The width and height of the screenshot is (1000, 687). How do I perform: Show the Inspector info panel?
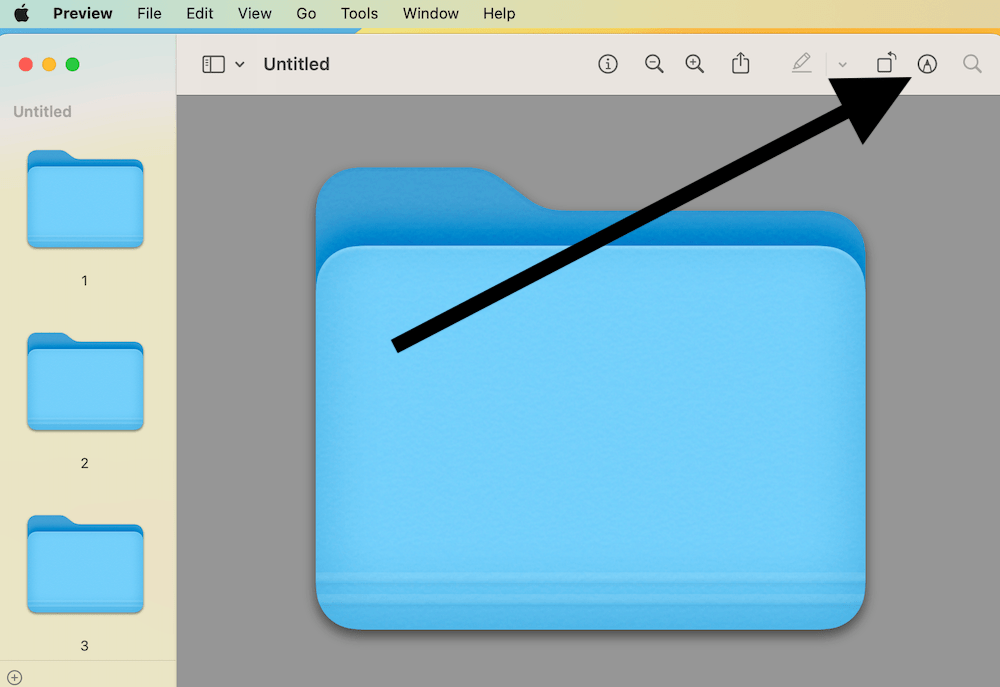608,64
